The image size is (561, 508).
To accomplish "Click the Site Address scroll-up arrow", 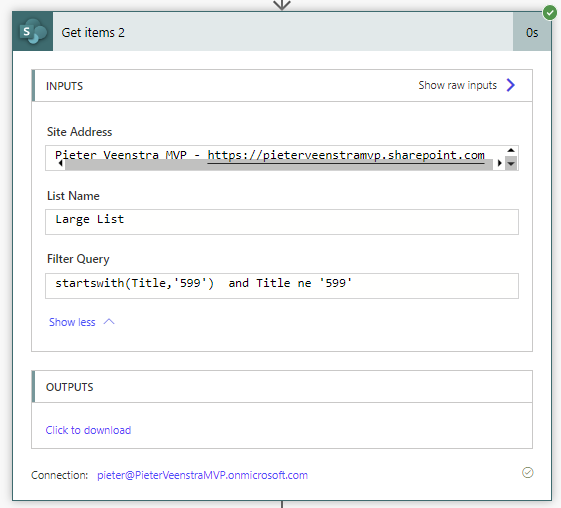I will 511,150.
